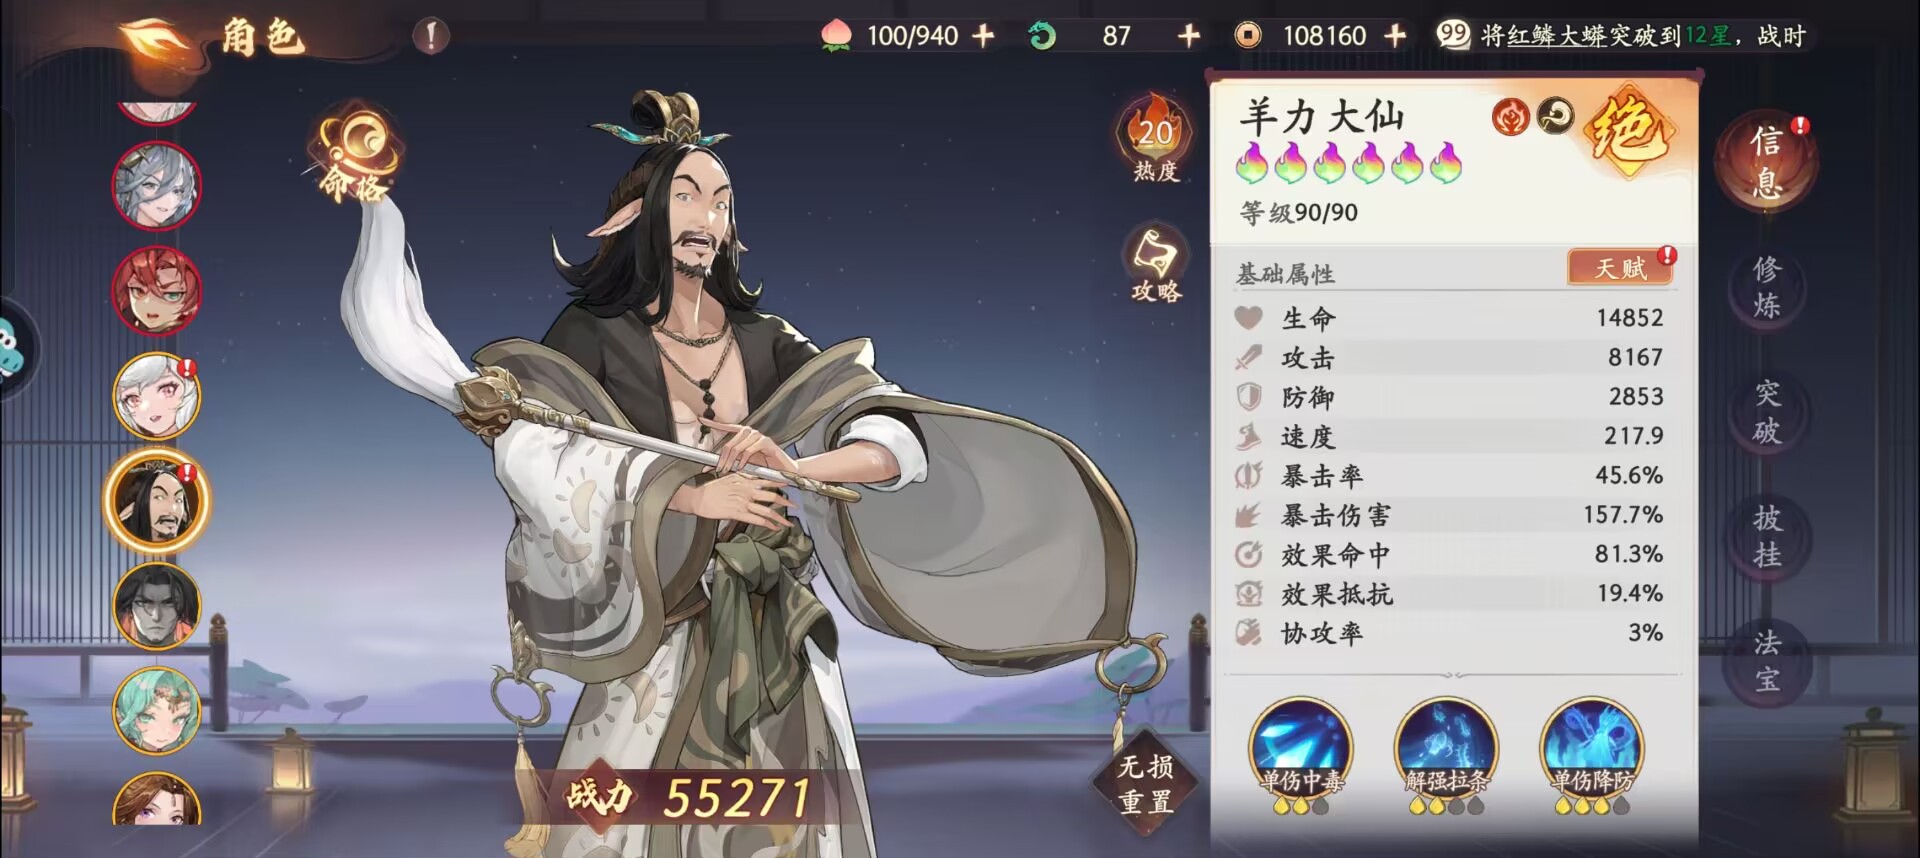Click the 无损重置 reset button

1145,785
